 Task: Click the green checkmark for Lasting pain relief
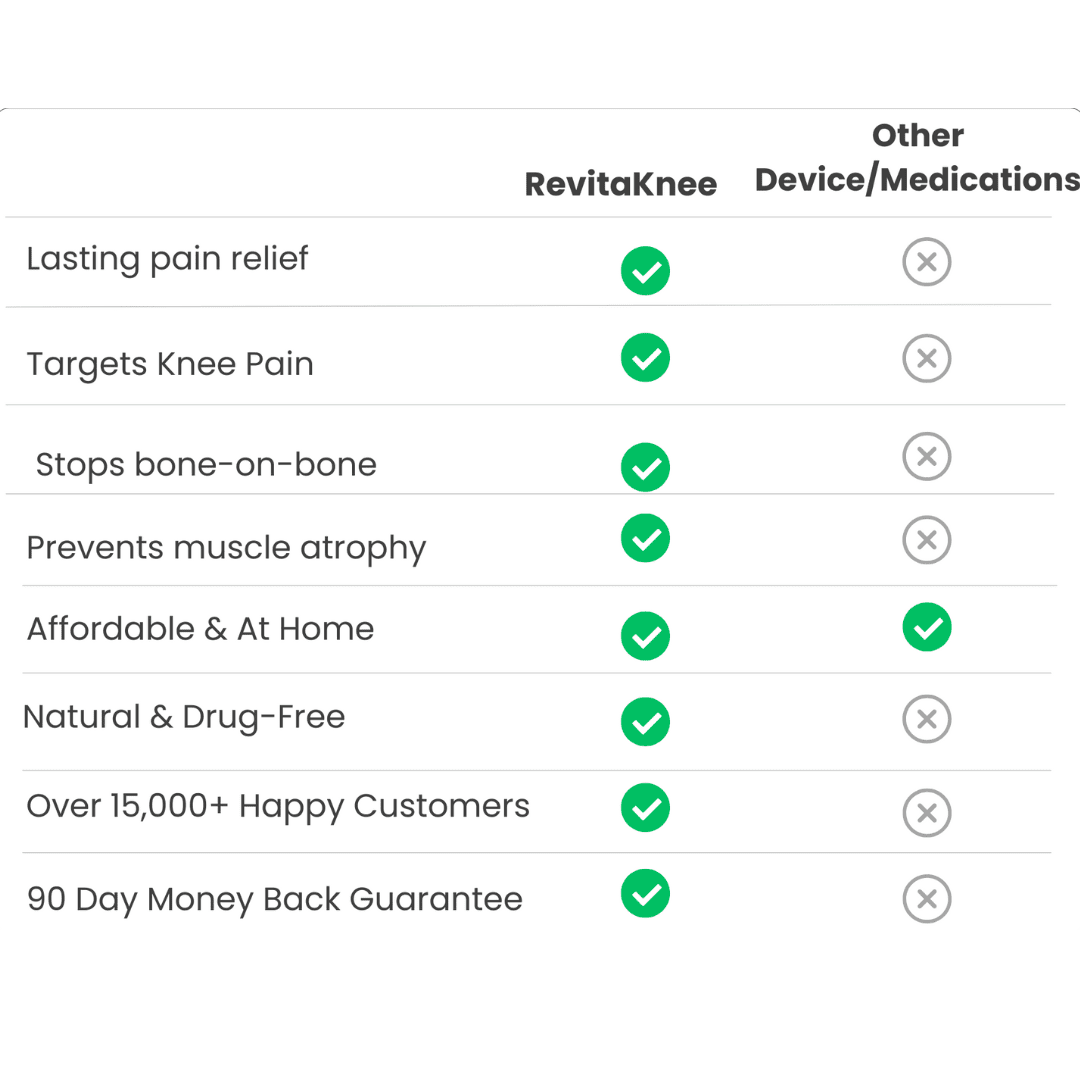(x=645, y=271)
